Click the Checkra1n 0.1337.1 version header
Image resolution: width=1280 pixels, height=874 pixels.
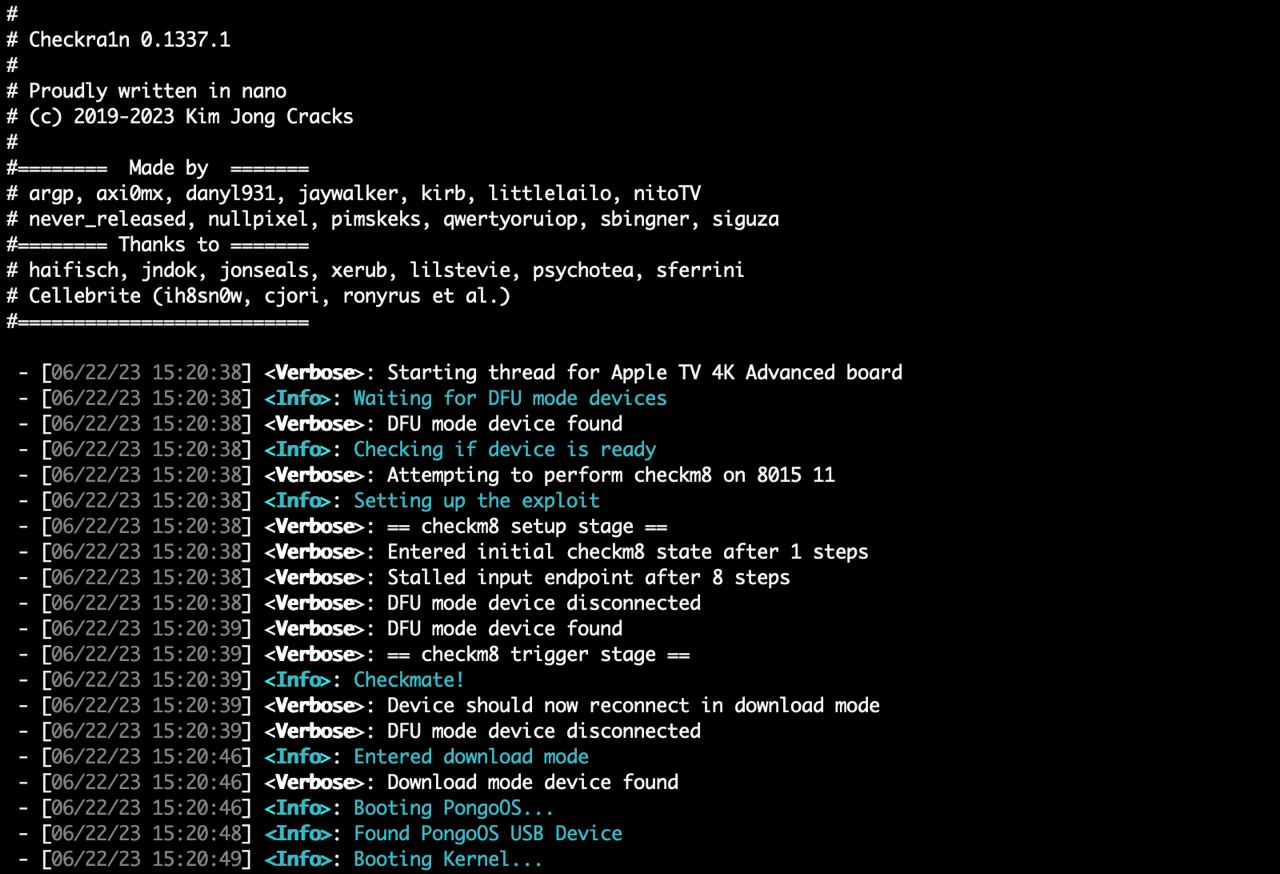click(129, 40)
